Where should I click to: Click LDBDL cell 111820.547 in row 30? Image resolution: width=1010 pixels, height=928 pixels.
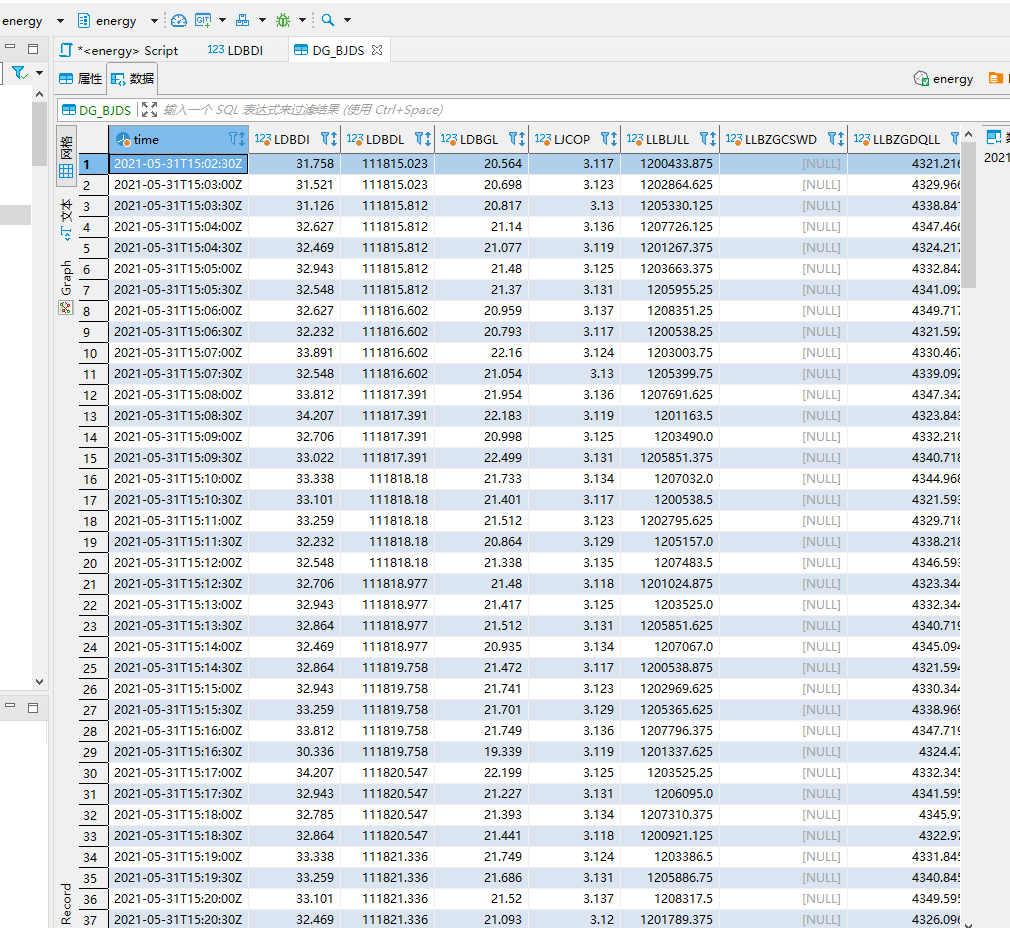click(x=387, y=773)
